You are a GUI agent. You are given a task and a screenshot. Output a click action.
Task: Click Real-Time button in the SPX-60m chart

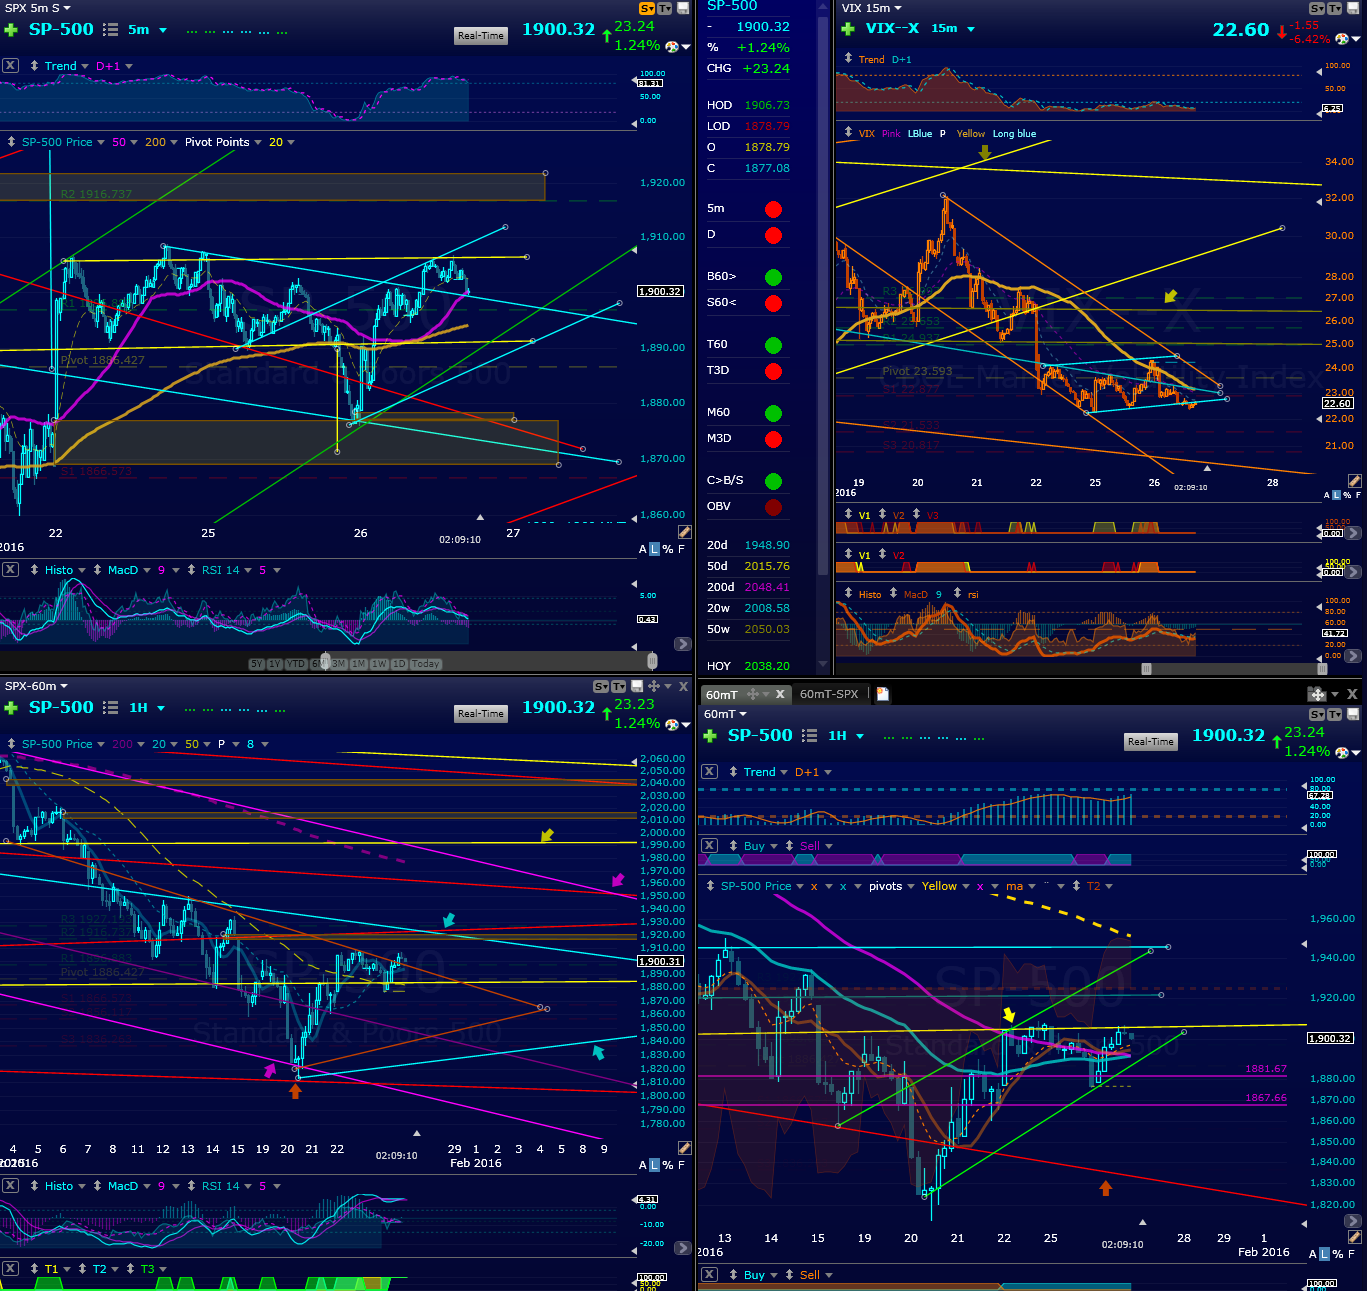tap(481, 714)
